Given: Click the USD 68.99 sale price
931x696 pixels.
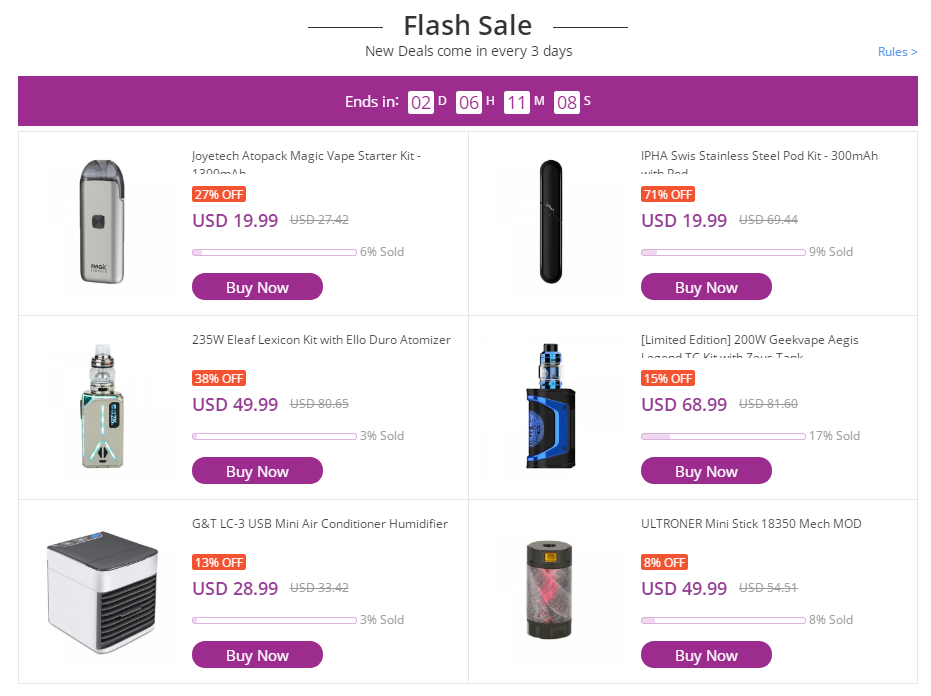Looking at the screenshot, I should click(x=684, y=404).
